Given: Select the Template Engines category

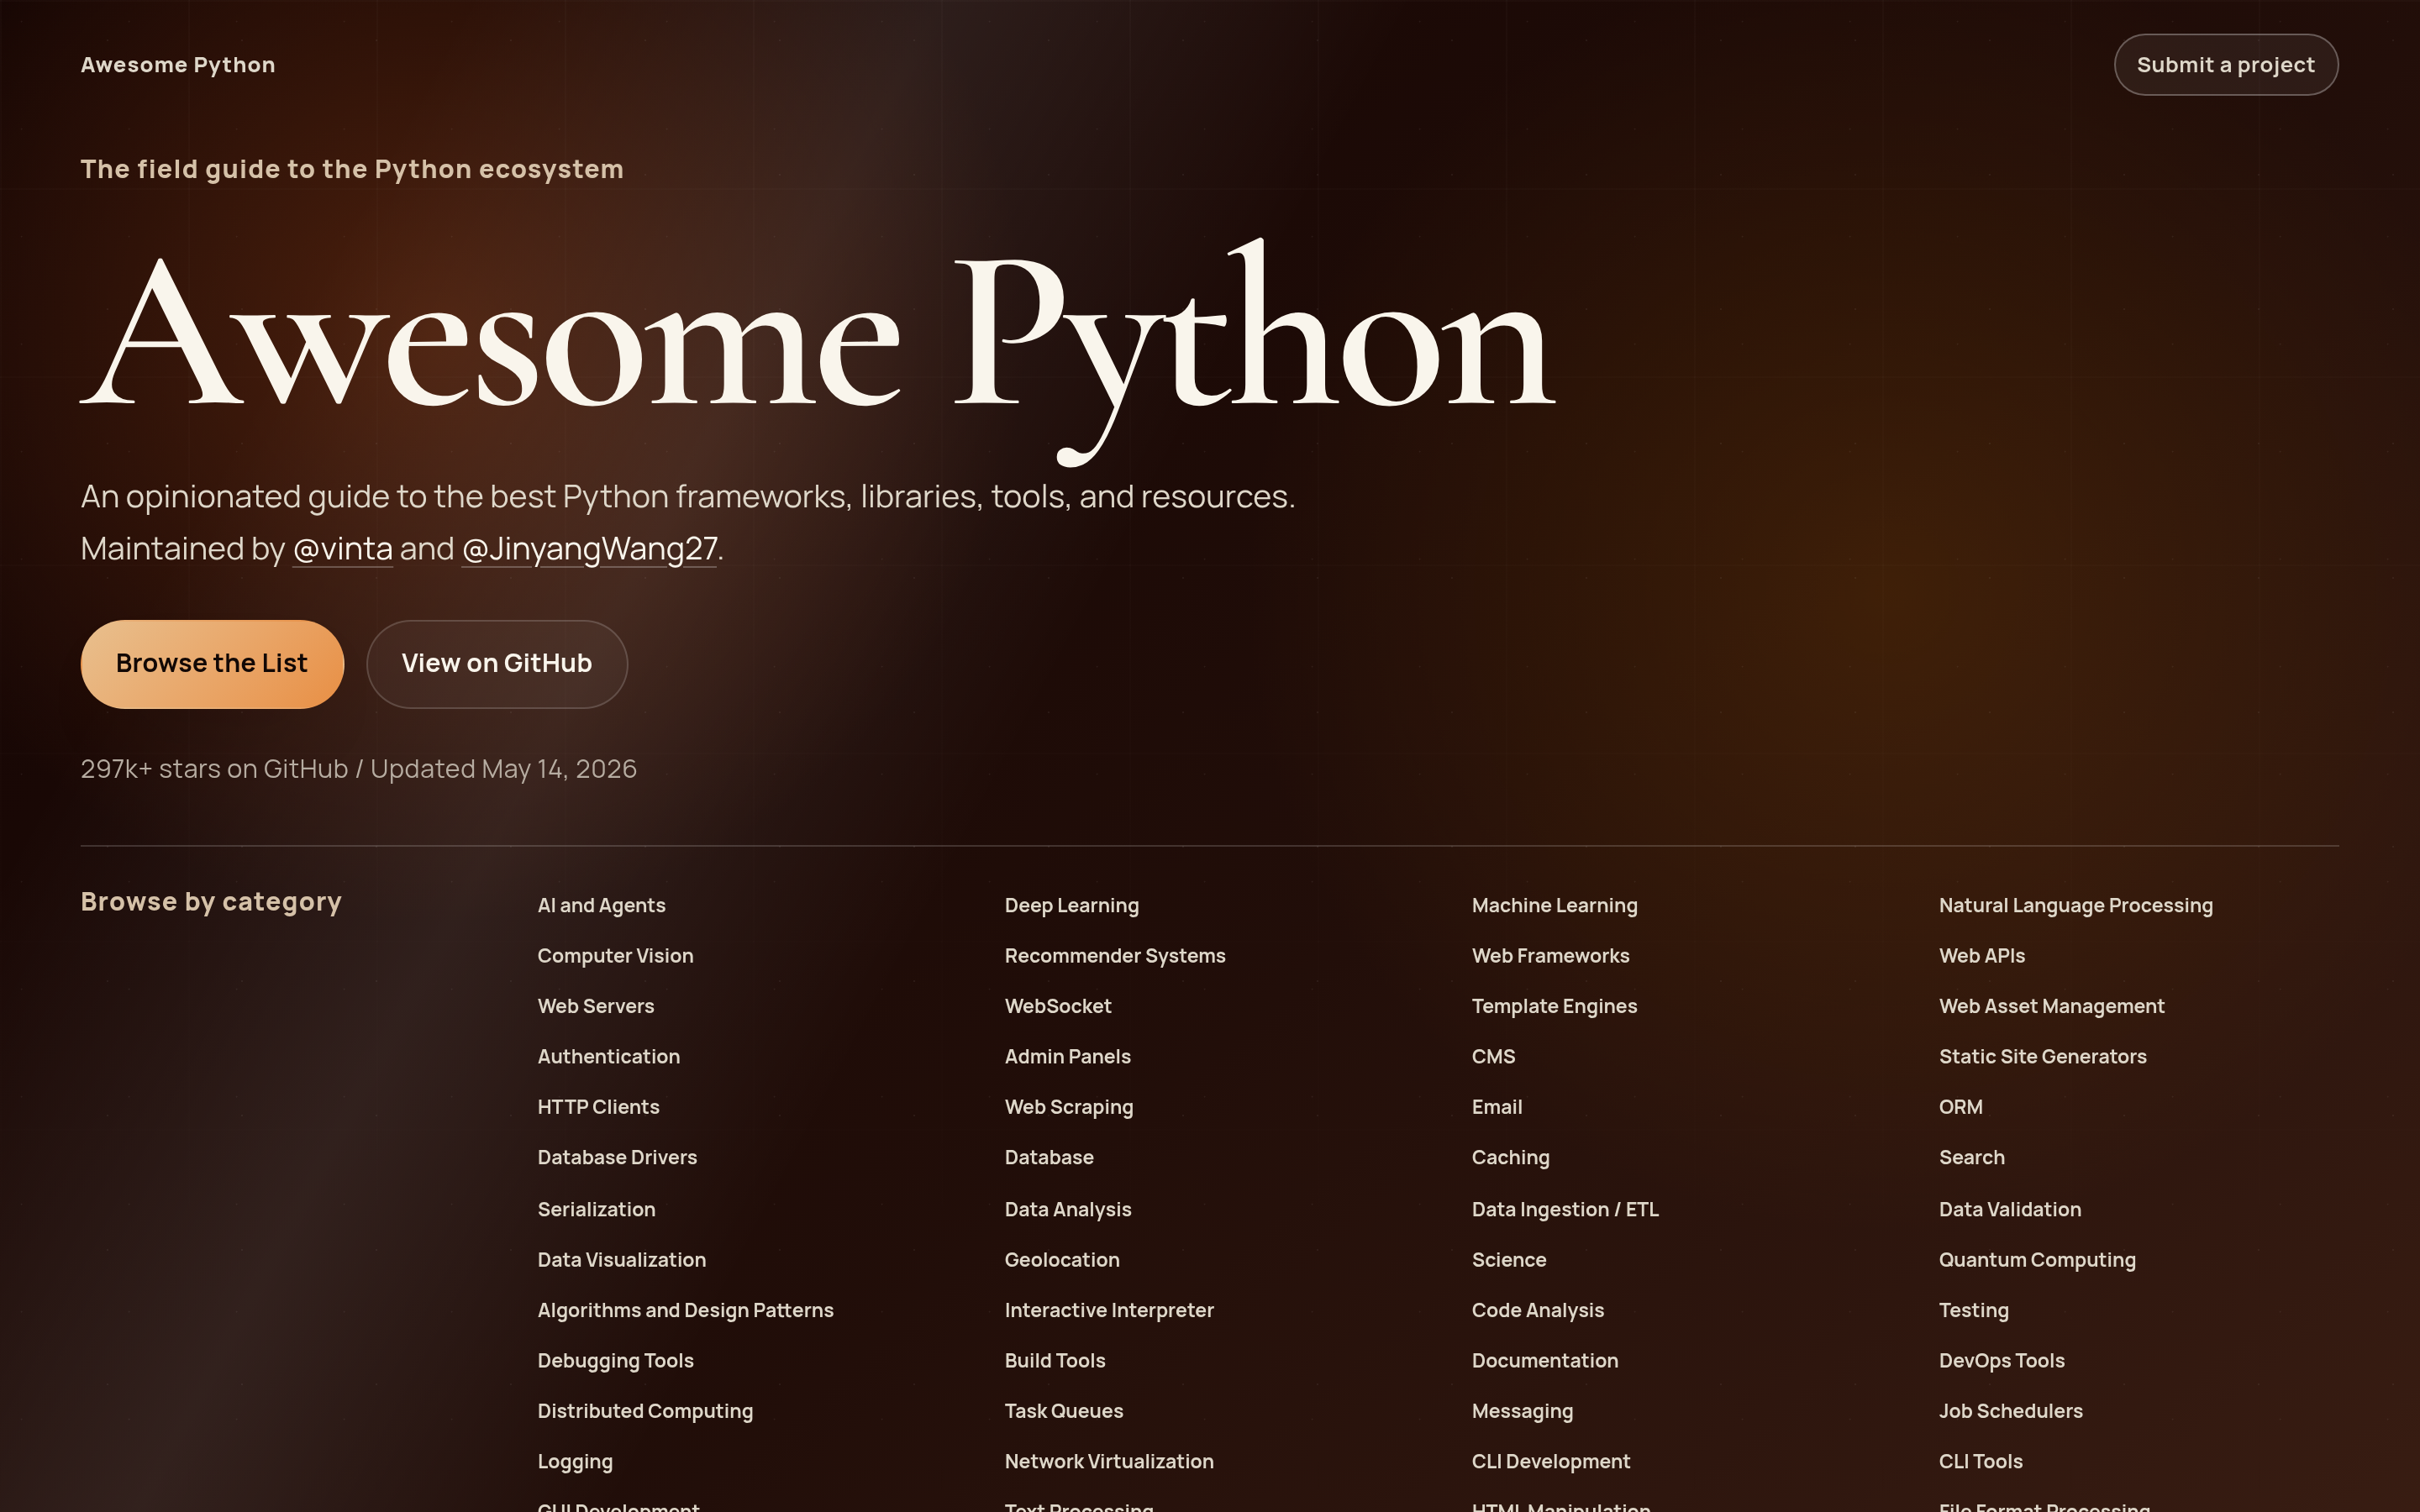Looking at the screenshot, I should tap(1554, 1006).
